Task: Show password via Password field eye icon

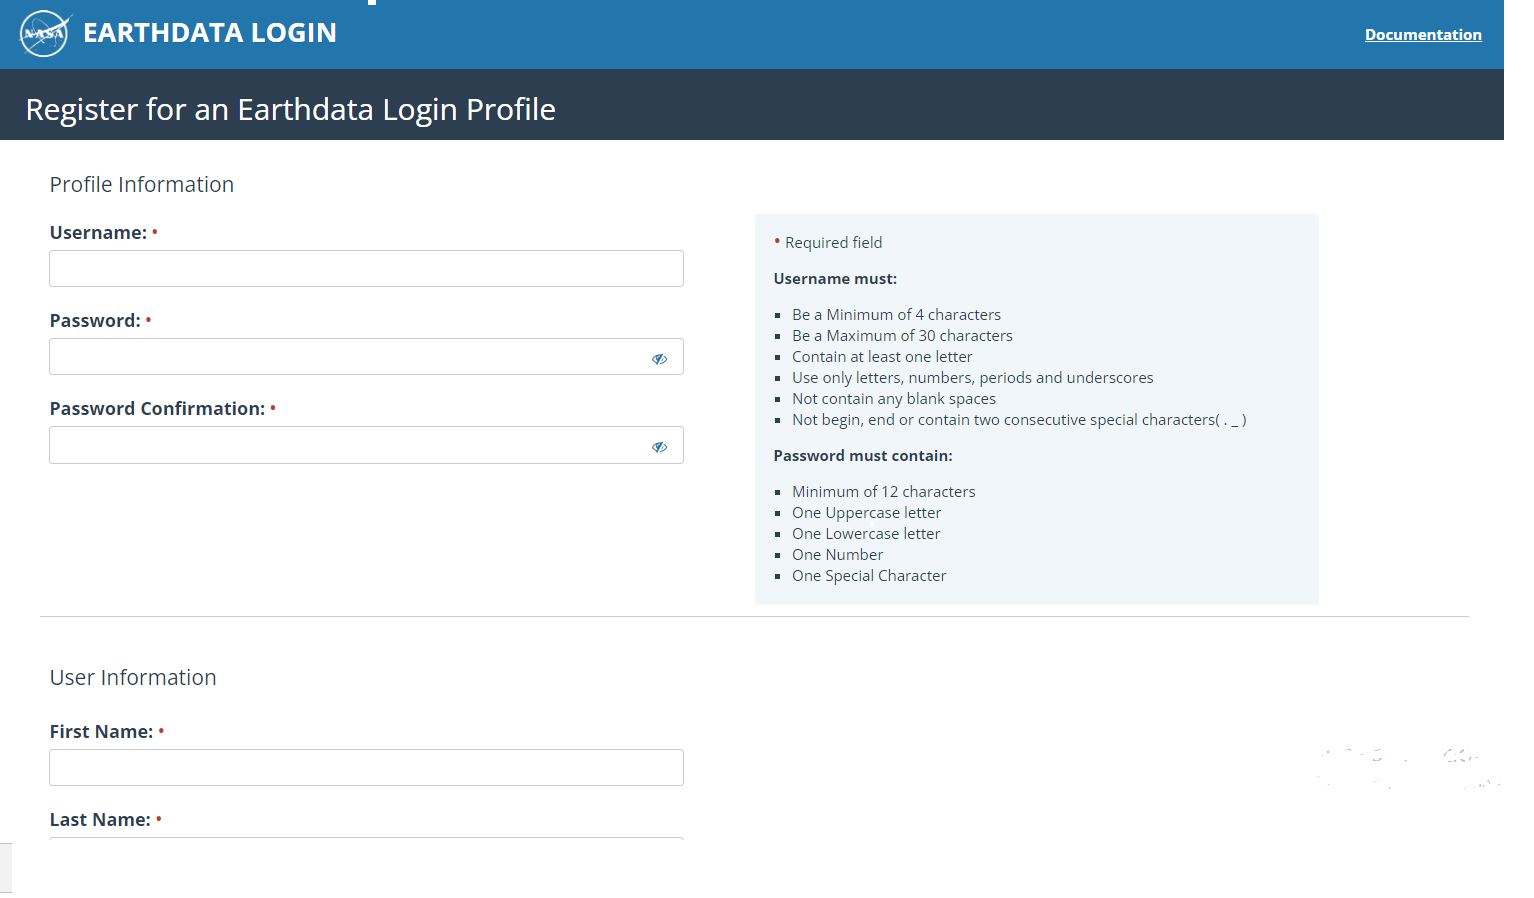Action: pos(660,358)
